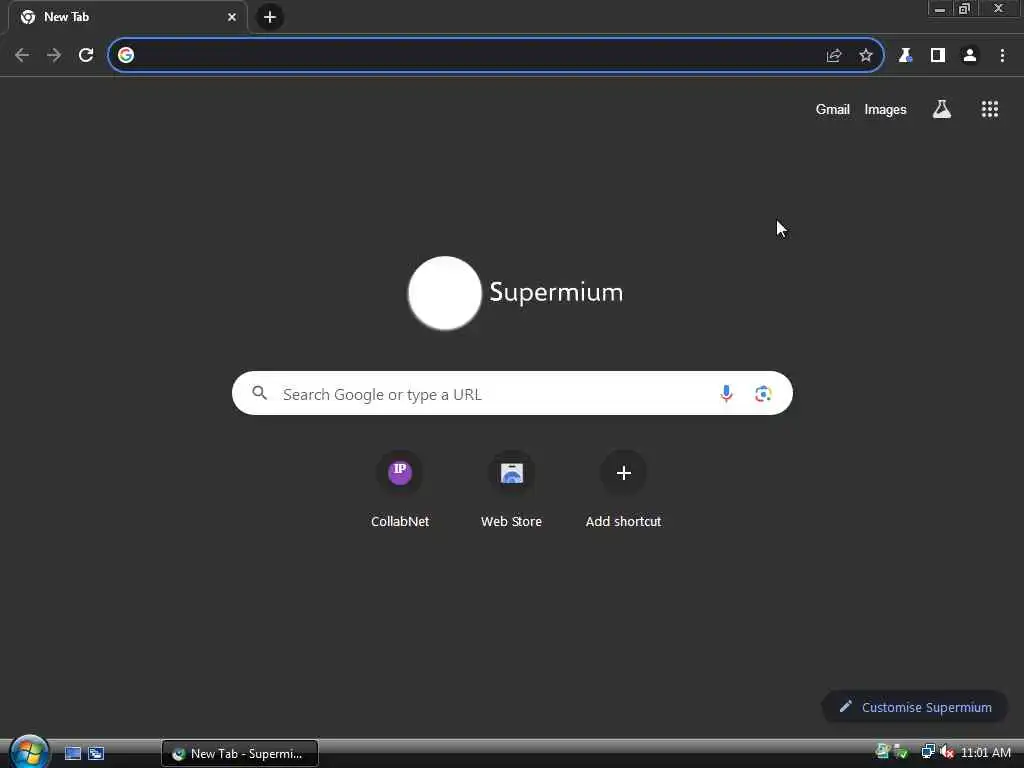The width and height of the screenshot is (1024, 768).
Task: Open the Gmail link
Action: pyautogui.click(x=832, y=109)
